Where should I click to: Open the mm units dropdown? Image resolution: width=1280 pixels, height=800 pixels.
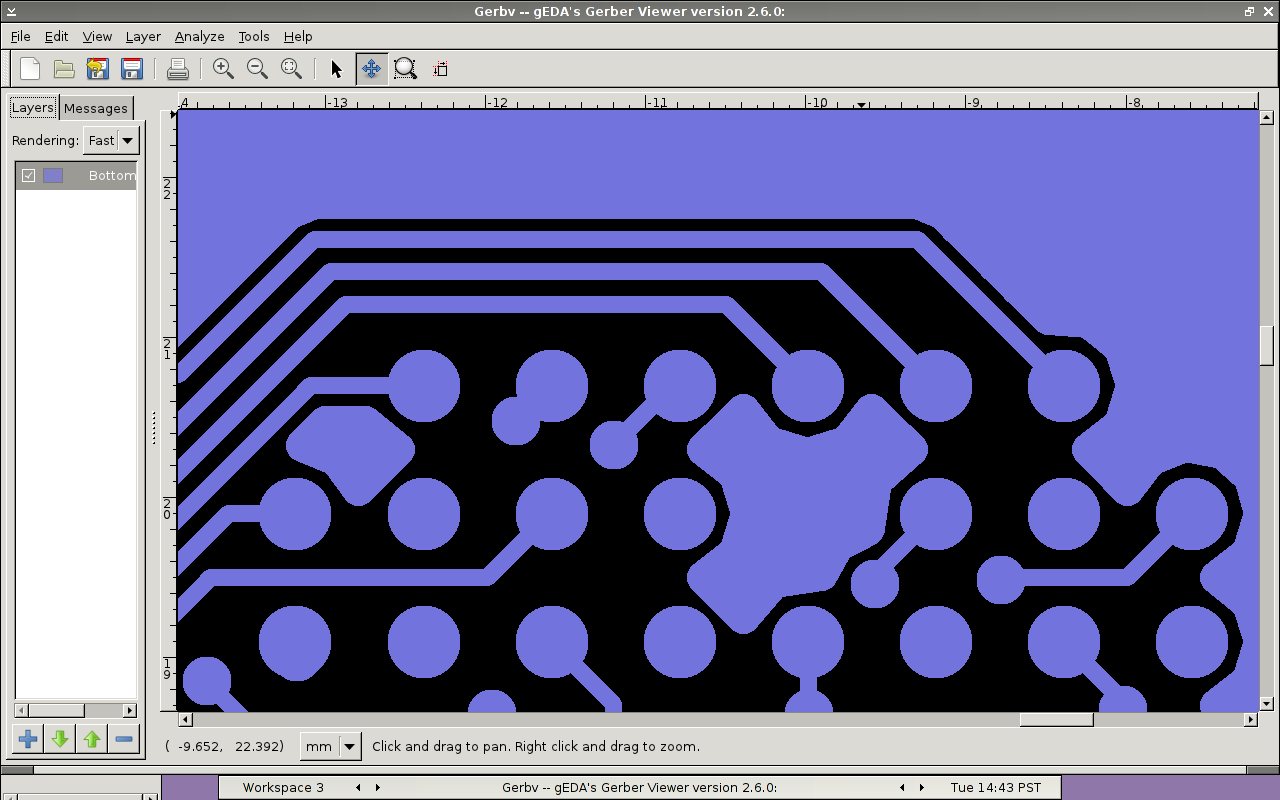coord(330,746)
